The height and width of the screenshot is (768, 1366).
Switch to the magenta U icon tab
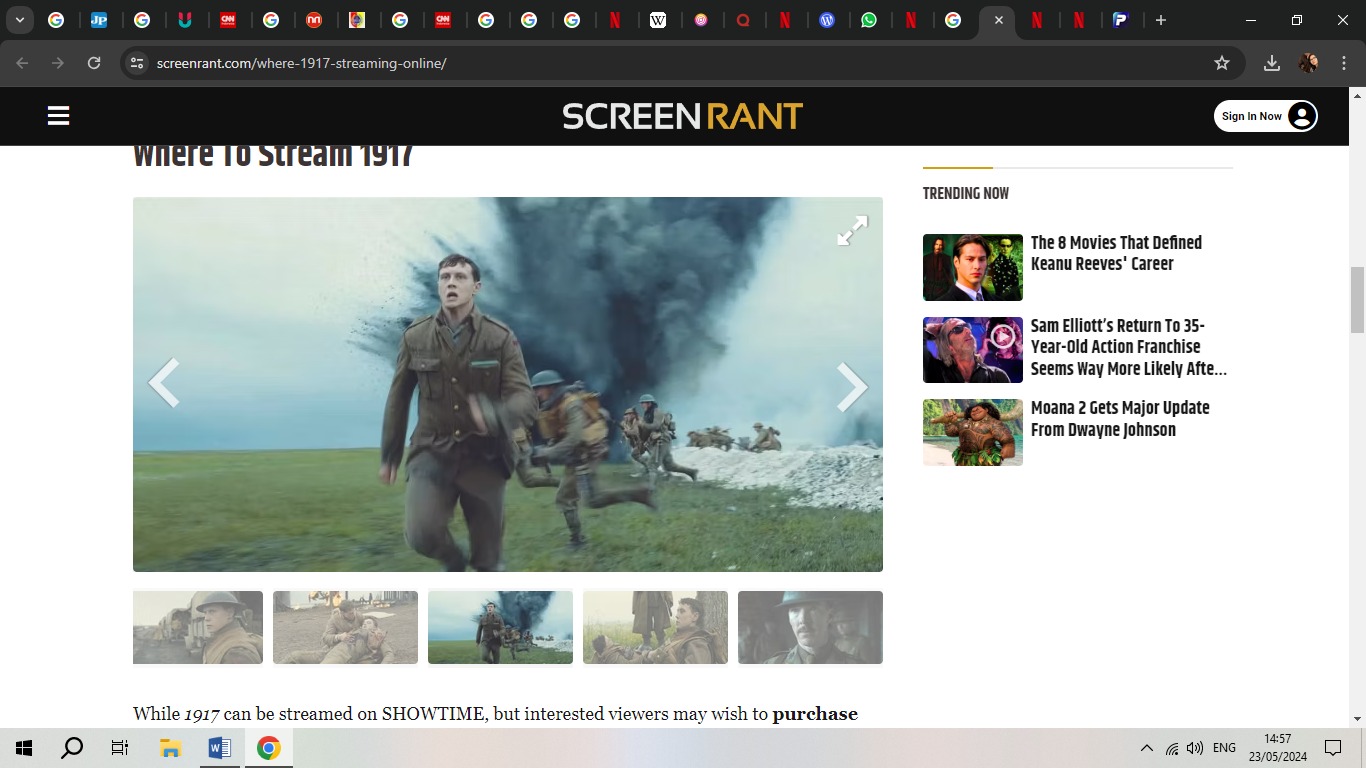(x=185, y=20)
